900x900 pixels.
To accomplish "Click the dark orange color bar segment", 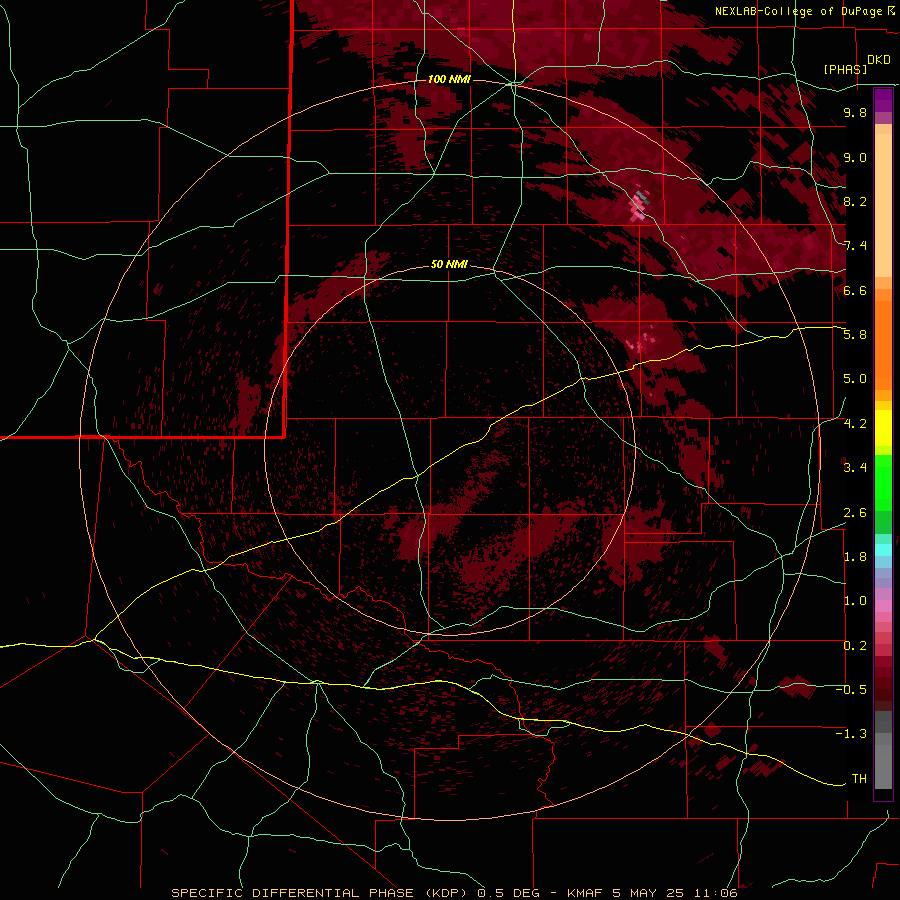I will (x=883, y=346).
